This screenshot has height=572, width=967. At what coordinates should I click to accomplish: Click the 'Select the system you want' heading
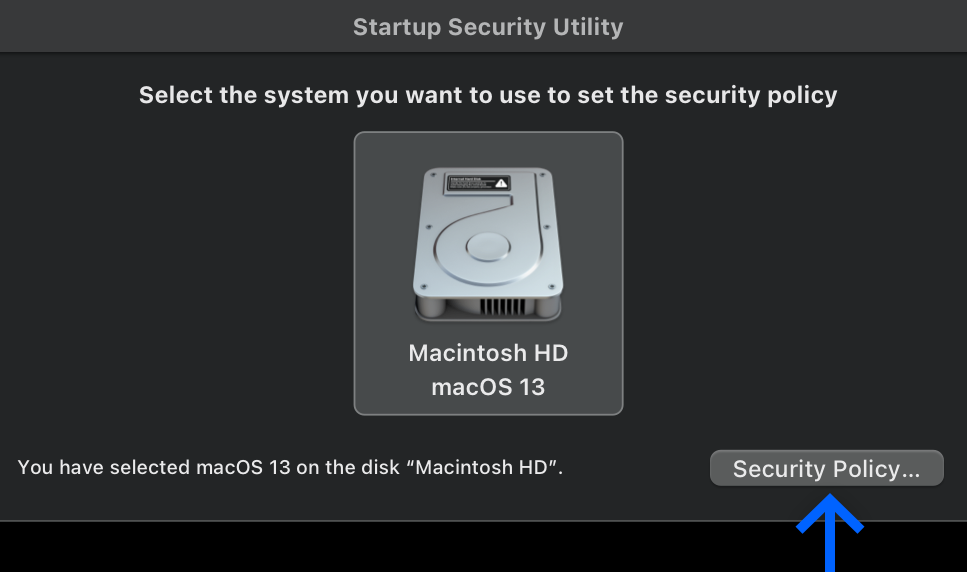(488, 95)
